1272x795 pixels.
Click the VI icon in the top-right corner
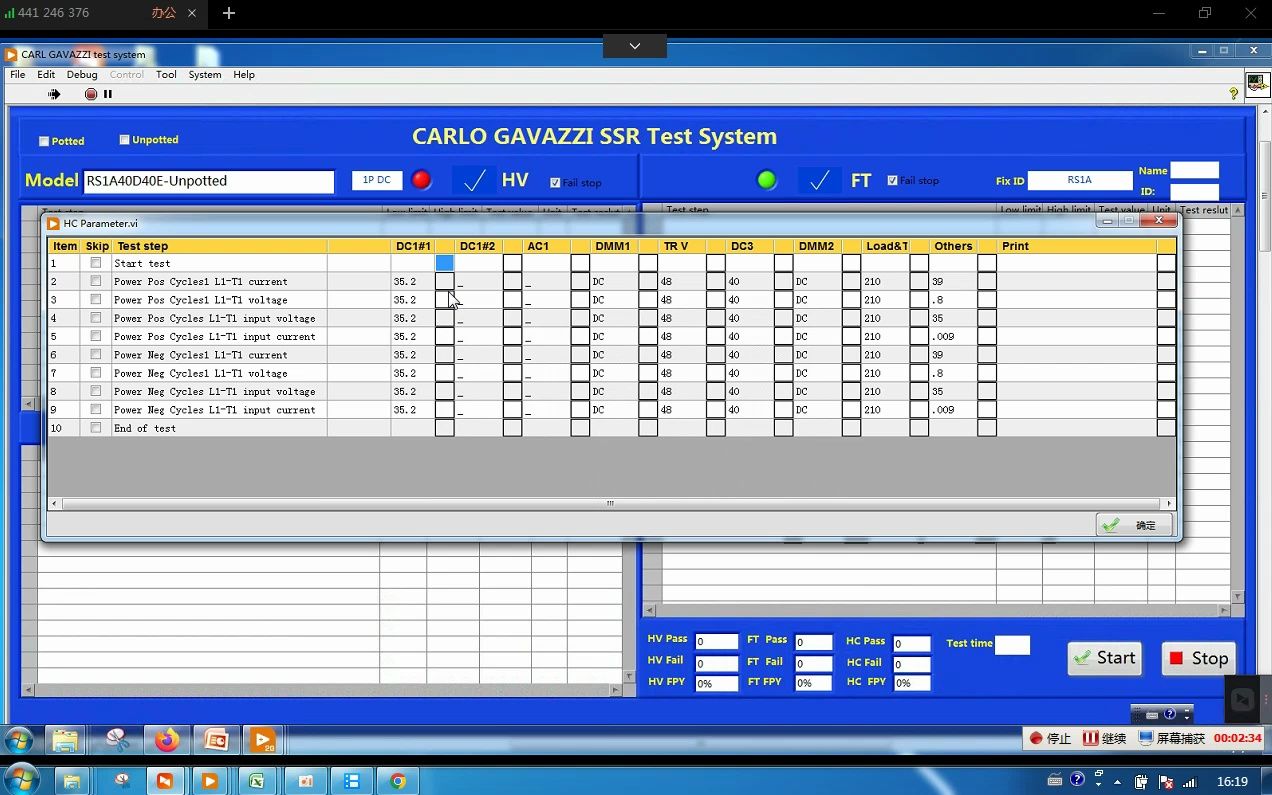pyautogui.click(x=1257, y=84)
